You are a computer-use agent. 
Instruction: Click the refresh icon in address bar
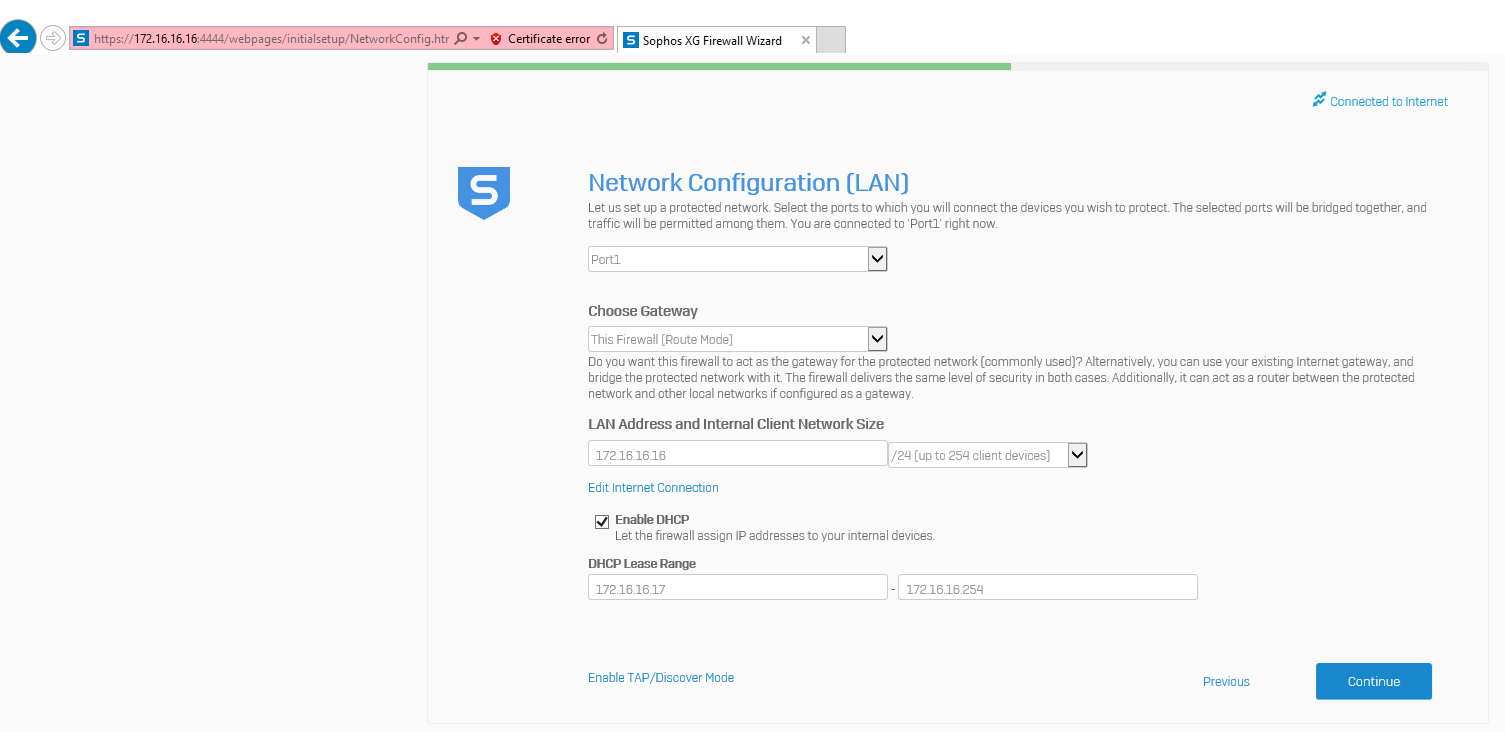tap(602, 39)
